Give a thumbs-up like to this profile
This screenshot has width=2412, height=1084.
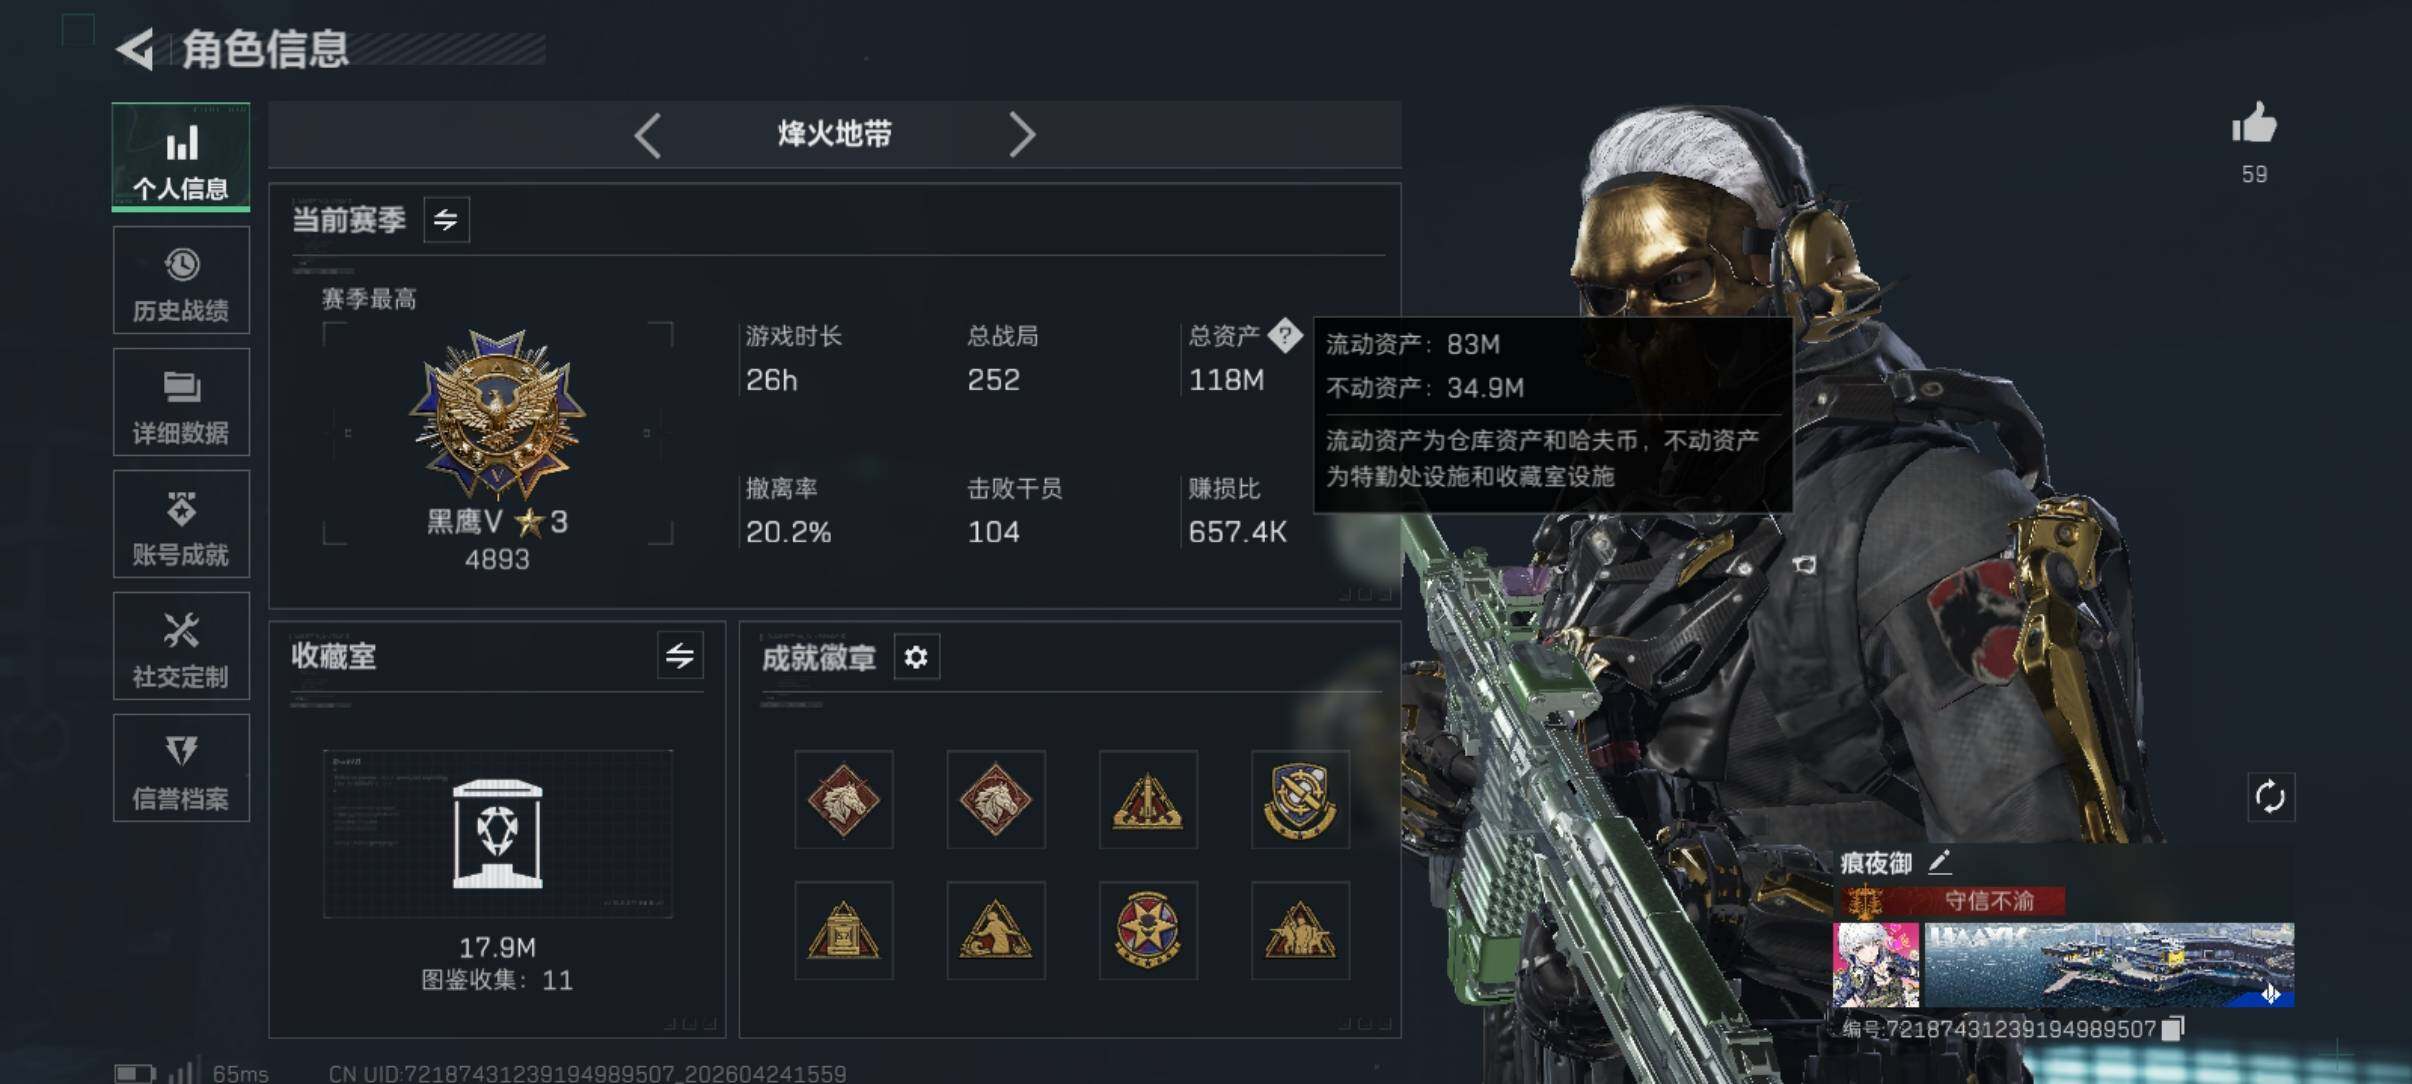[x=2254, y=124]
